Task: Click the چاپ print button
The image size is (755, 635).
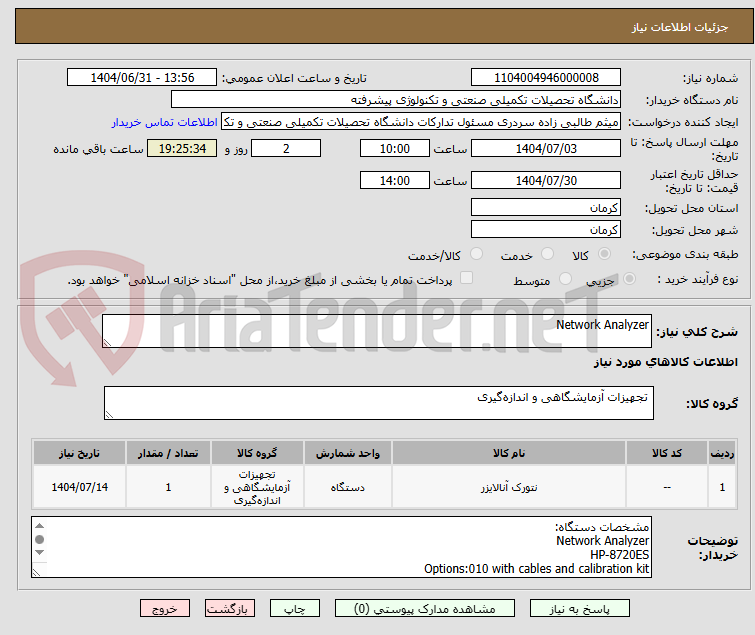Action: [295, 609]
